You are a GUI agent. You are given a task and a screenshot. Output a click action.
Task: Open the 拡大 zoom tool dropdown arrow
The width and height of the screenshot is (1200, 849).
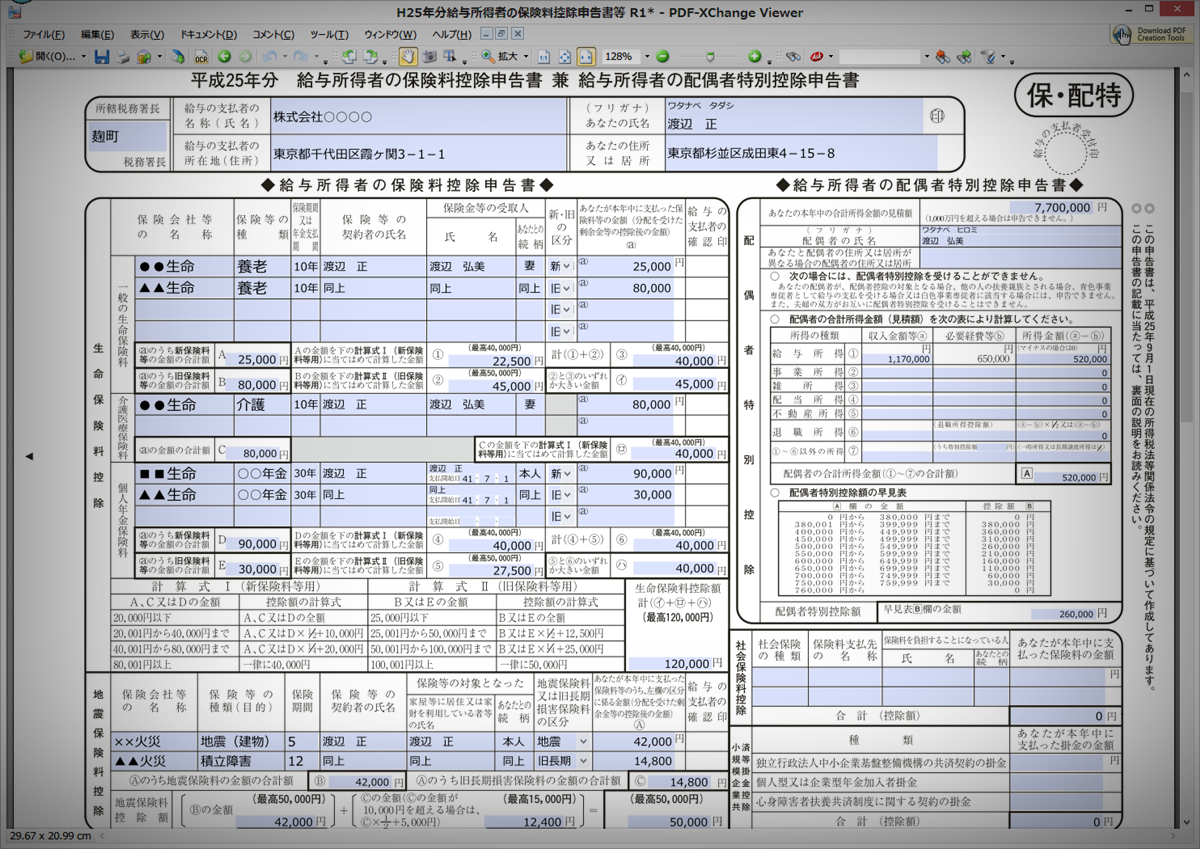[526, 56]
